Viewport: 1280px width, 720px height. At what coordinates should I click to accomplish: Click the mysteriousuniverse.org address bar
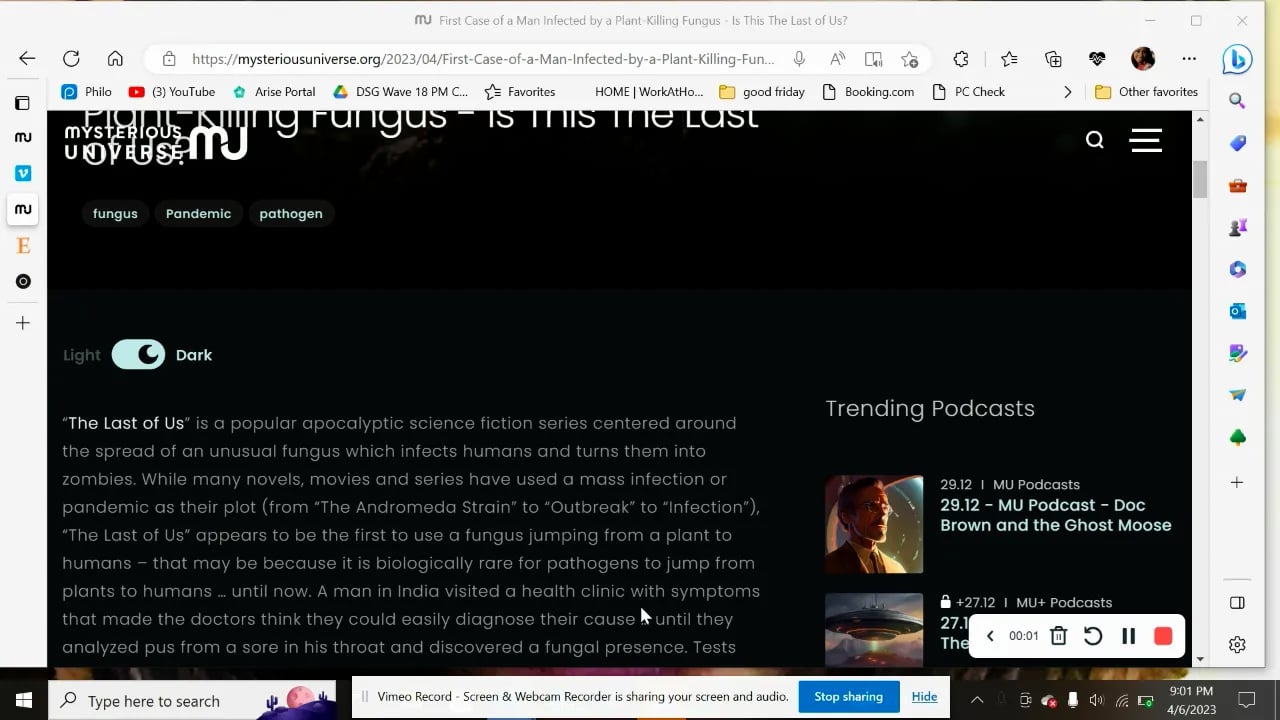coord(483,59)
